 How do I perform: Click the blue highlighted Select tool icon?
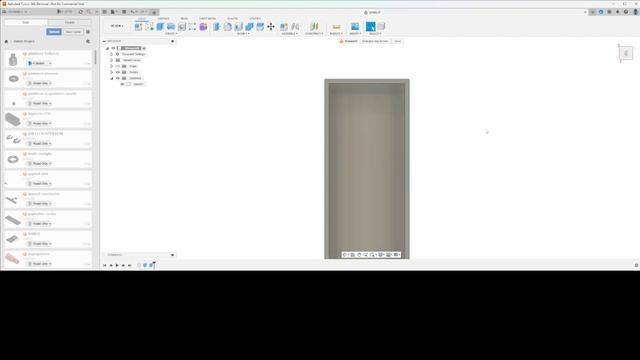point(371,27)
